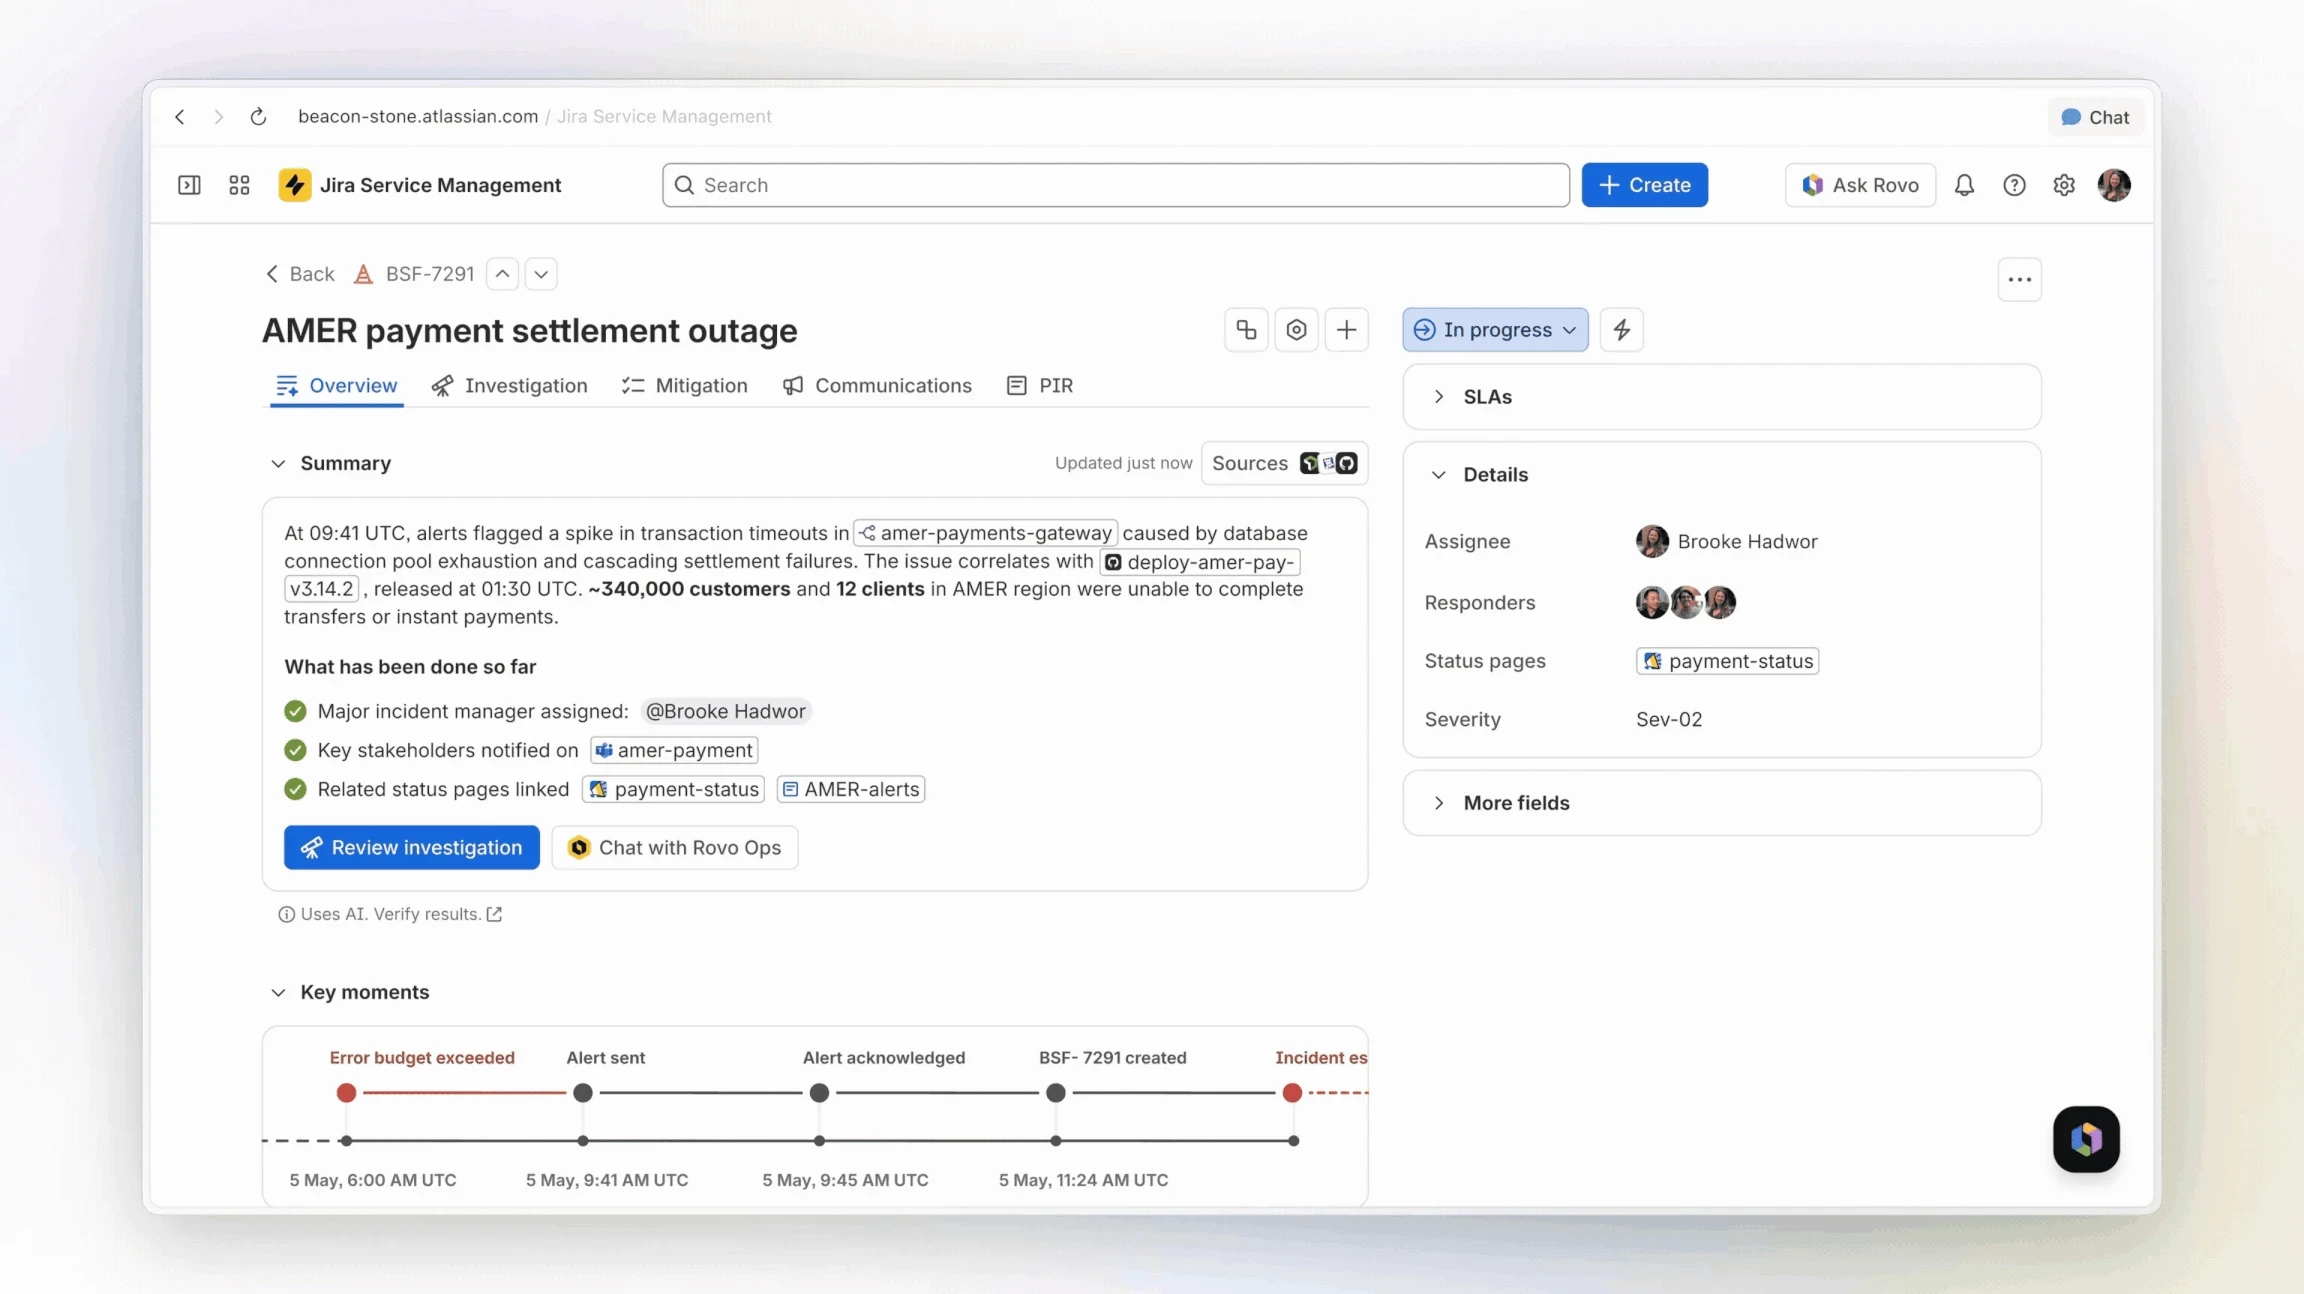The width and height of the screenshot is (2304, 1294).
Task: Open the Chat button in browser bar
Action: pos(2095,117)
